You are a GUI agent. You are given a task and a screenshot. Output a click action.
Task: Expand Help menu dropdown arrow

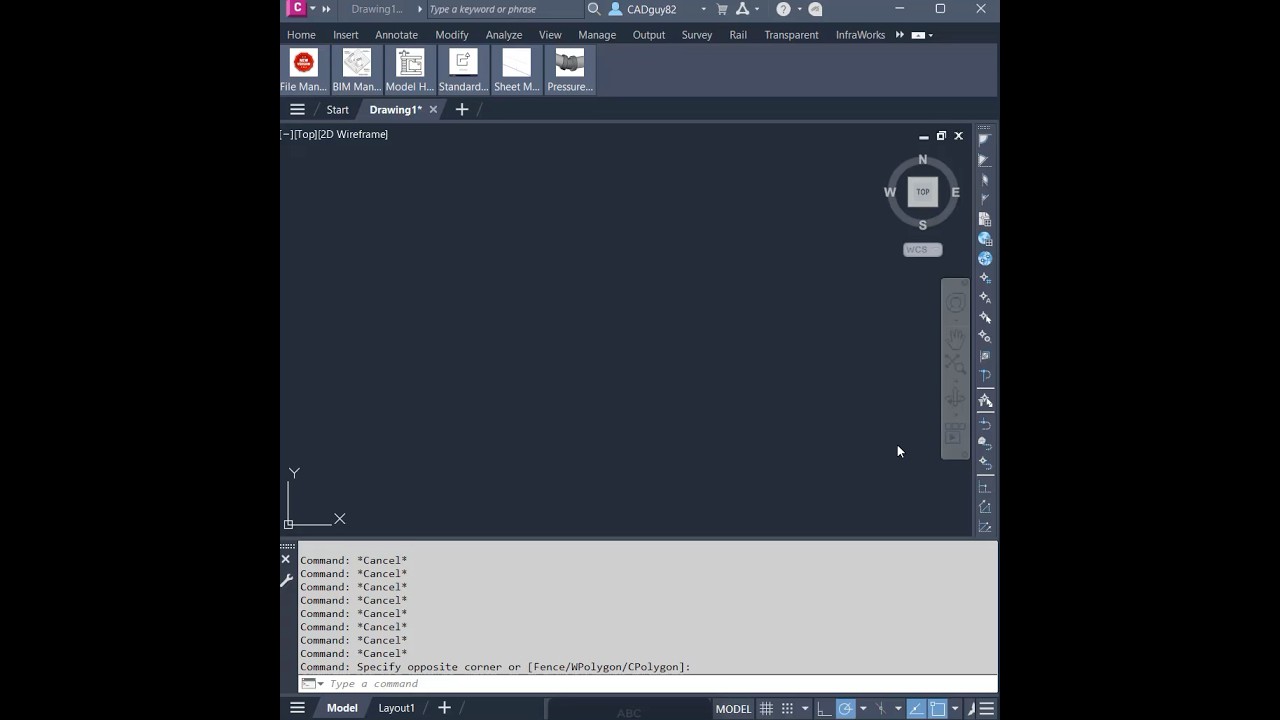(x=800, y=9)
